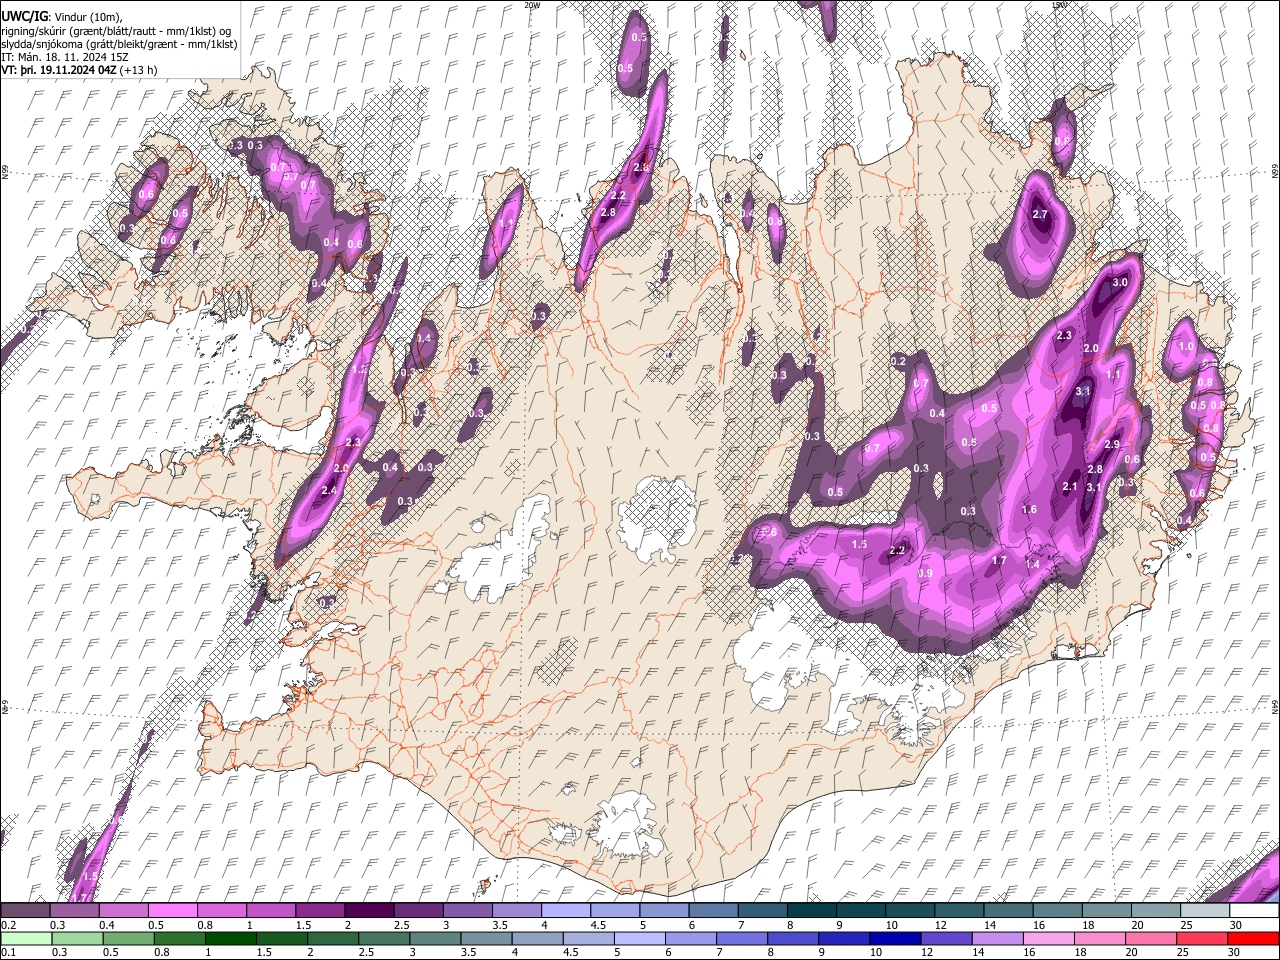1280x960 pixels.
Task: Click the 2.9 value label in the east
Action: click(x=1111, y=445)
